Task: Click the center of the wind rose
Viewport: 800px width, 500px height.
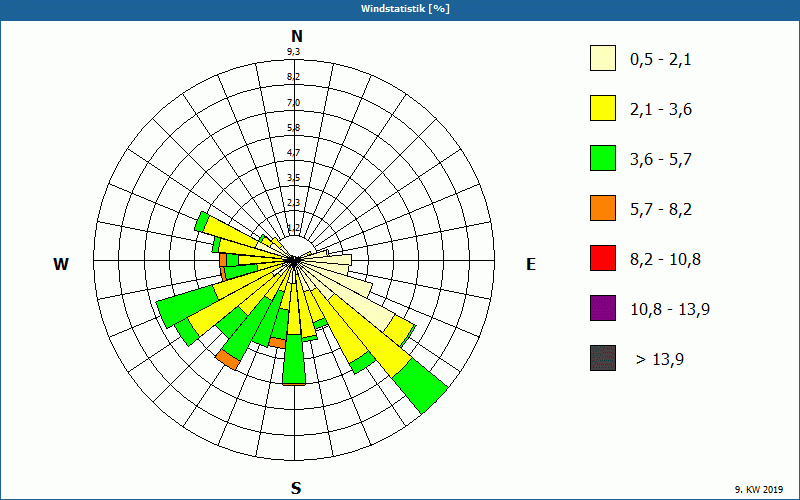Action: click(x=294, y=261)
